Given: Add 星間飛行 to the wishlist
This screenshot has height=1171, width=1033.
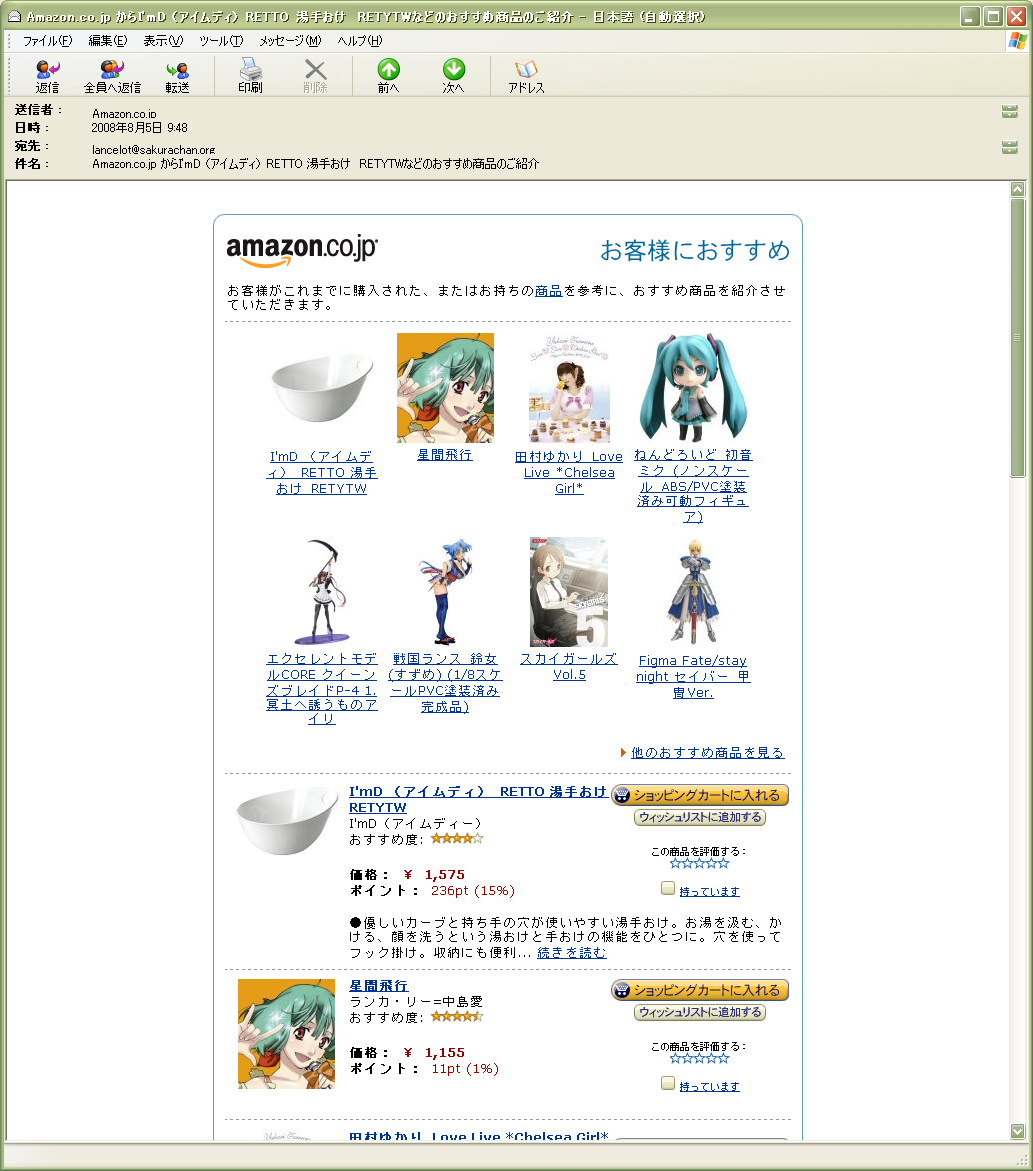Looking at the screenshot, I should click(x=700, y=1012).
